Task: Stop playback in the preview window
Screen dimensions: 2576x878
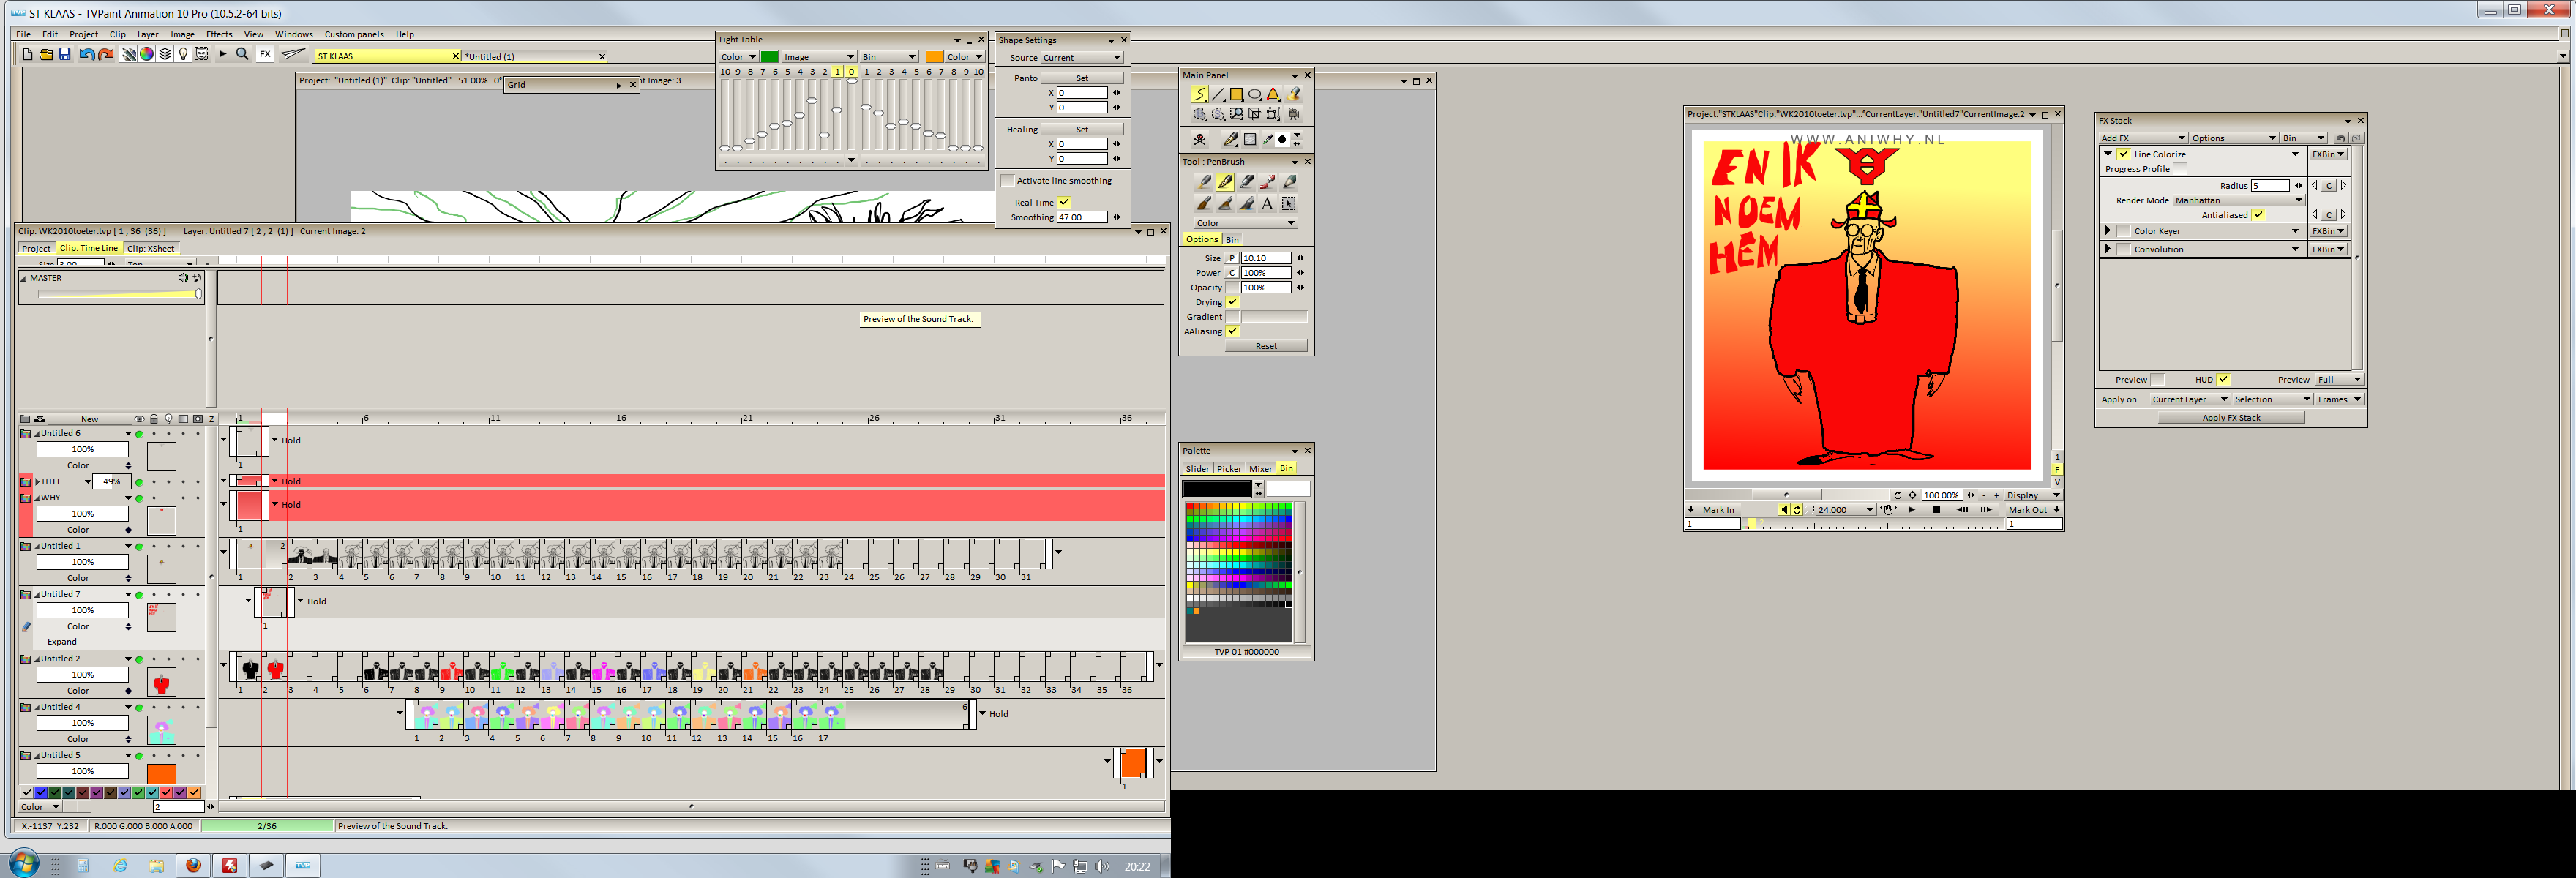Action: pos(1937,510)
